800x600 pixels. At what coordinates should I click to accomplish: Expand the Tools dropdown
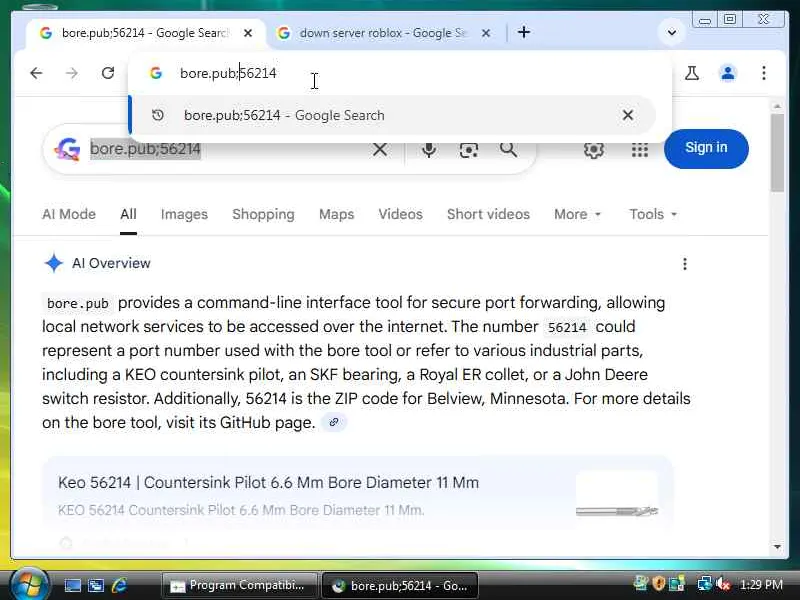click(x=653, y=214)
